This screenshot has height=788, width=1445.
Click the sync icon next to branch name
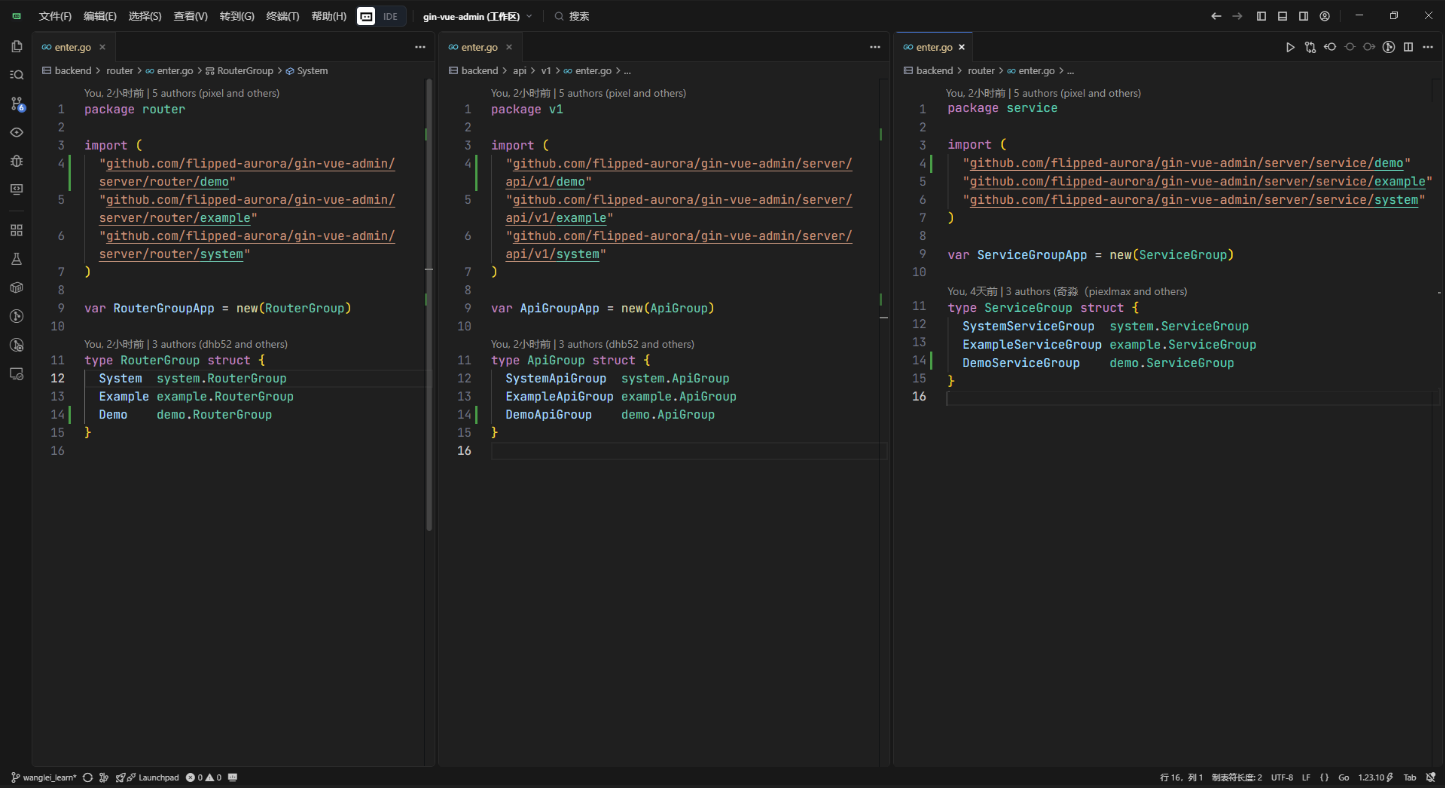click(88, 777)
